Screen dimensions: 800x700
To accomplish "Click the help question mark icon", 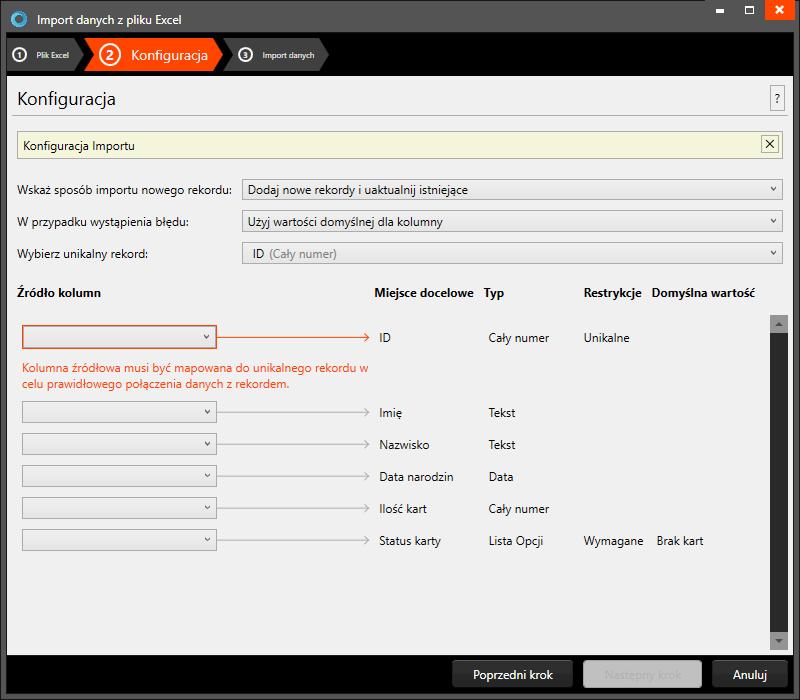I will pyautogui.click(x=777, y=98).
